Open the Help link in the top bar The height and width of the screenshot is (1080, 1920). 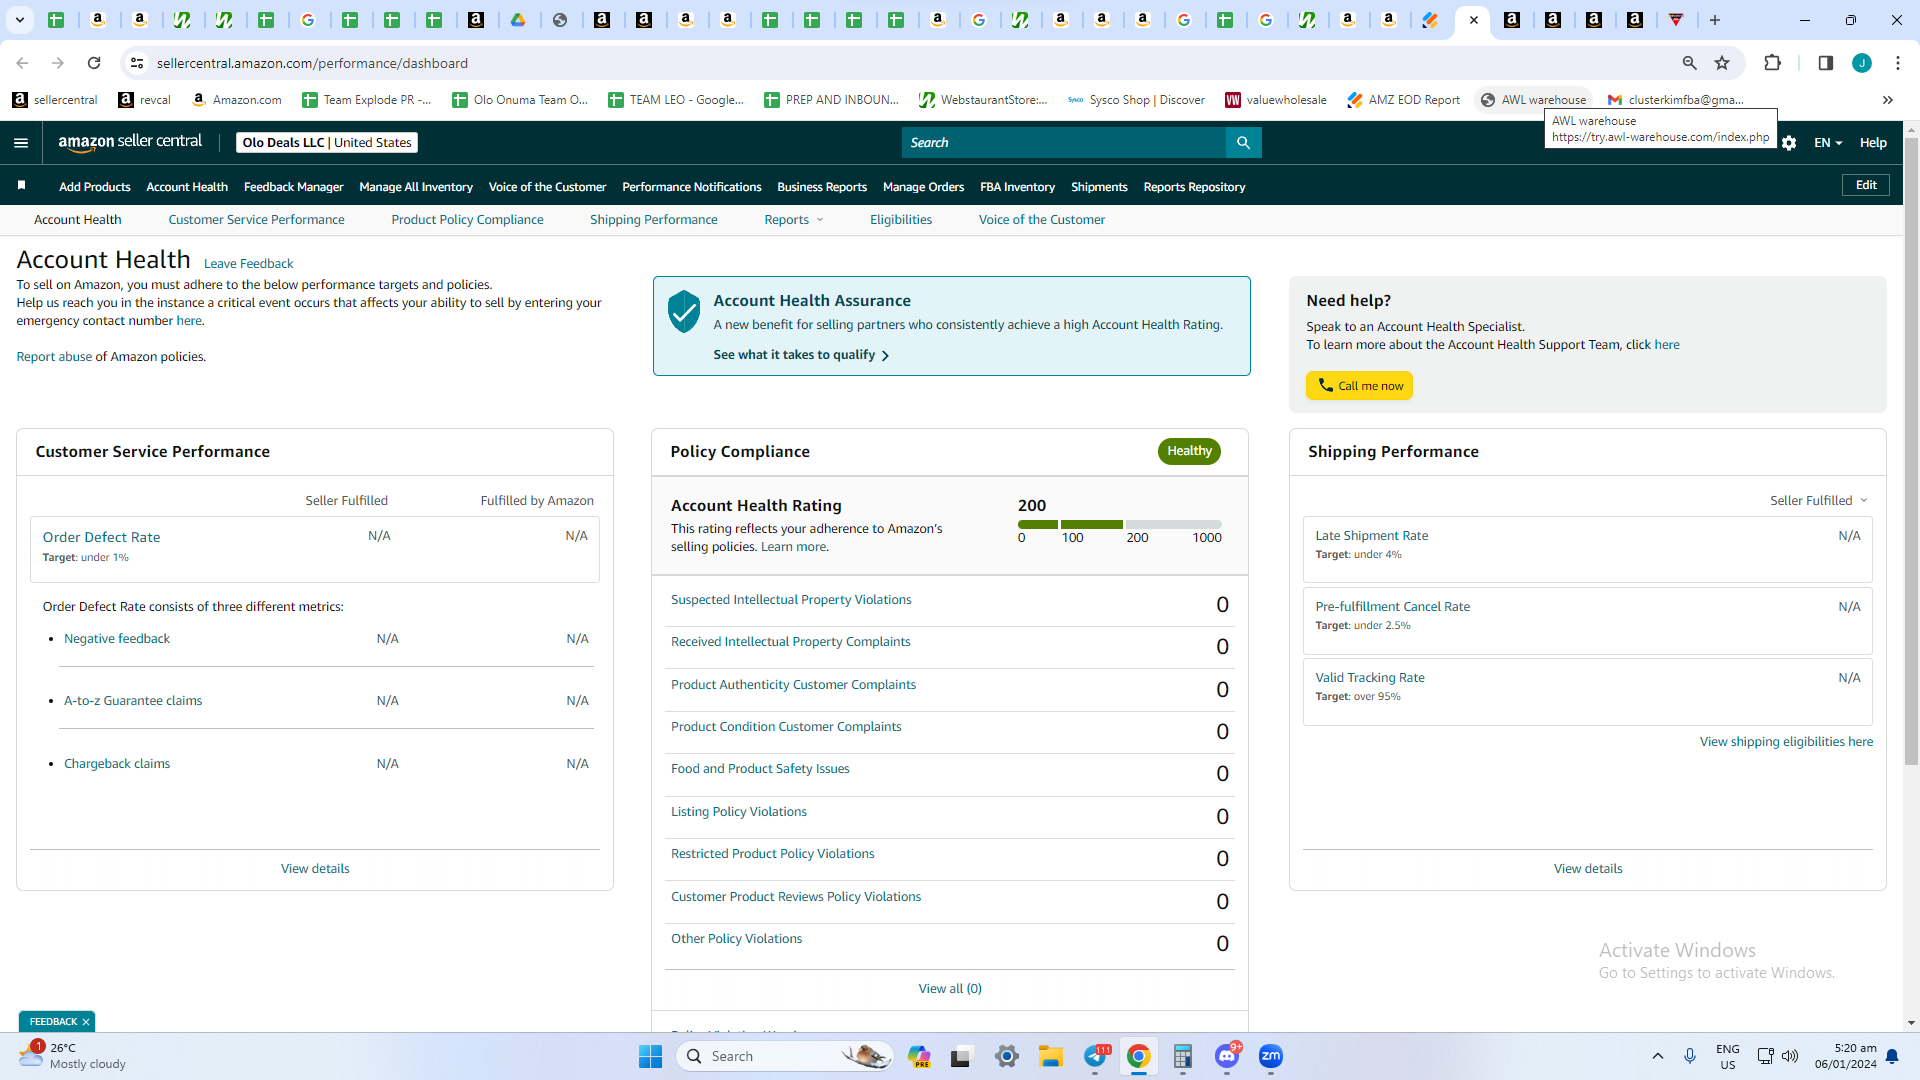click(x=1873, y=143)
